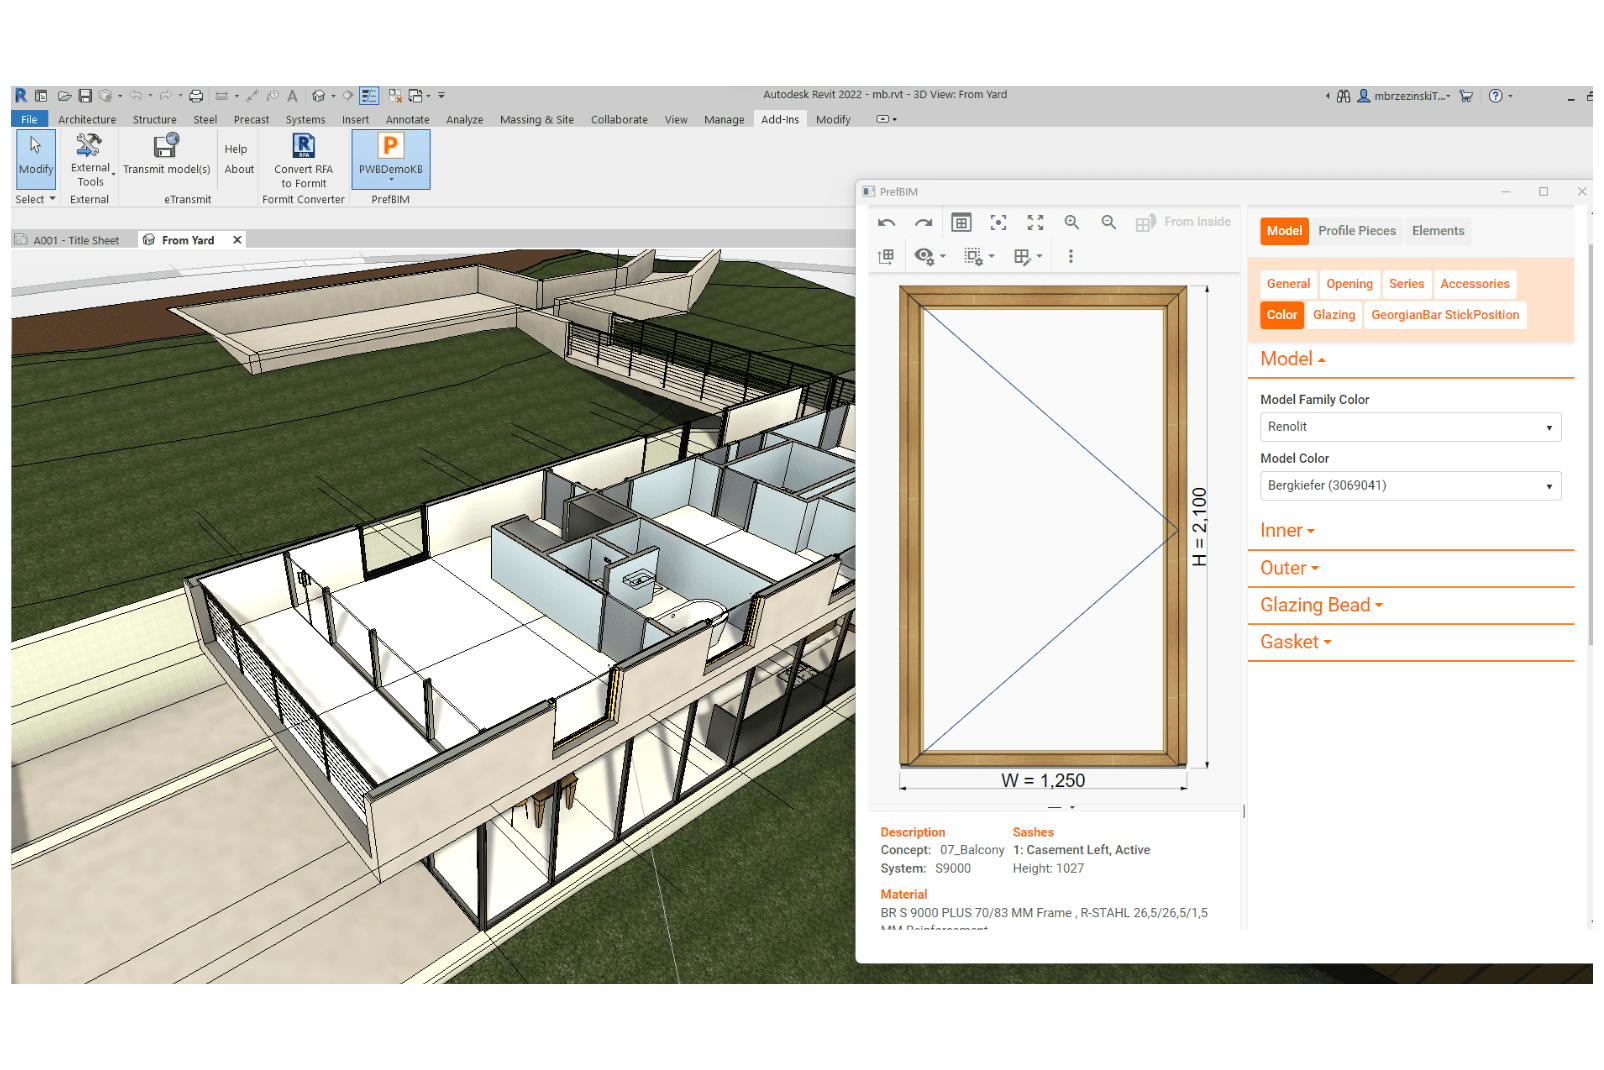Click the Redo icon in PrefBIM
Screen dimensions: 1604x1070
click(x=923, y=223)
